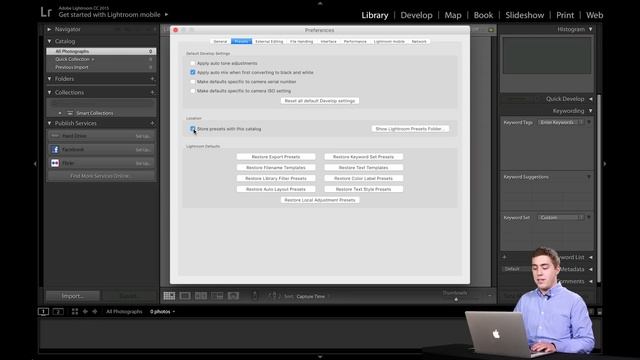
Task: Click Restore Filename Templates button
Action: coord(276,168)
